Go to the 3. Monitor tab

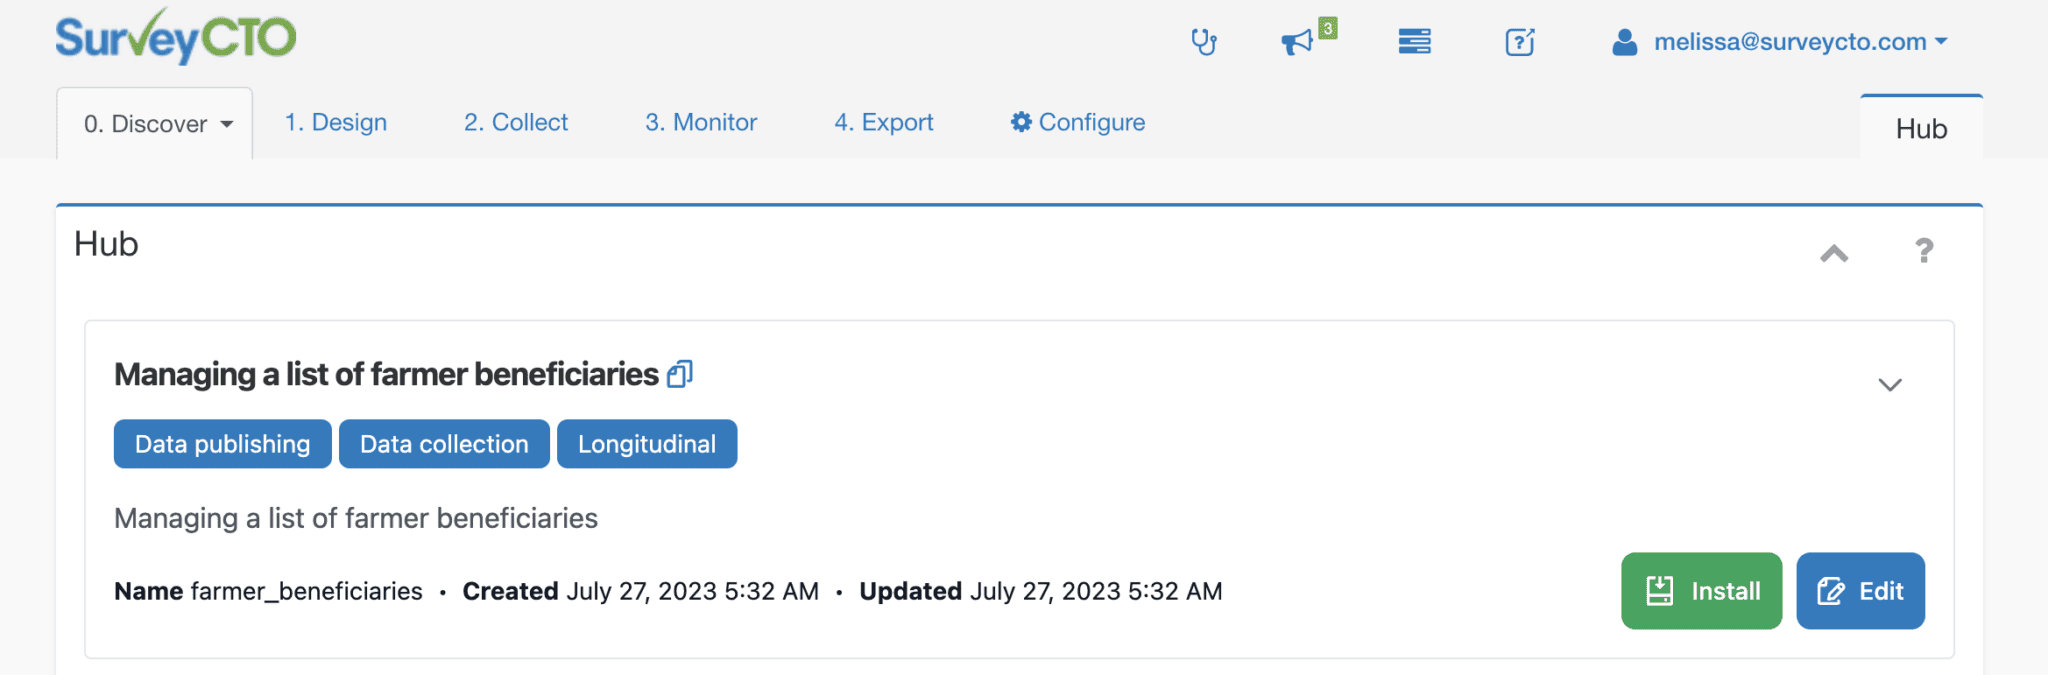[701, 122]
